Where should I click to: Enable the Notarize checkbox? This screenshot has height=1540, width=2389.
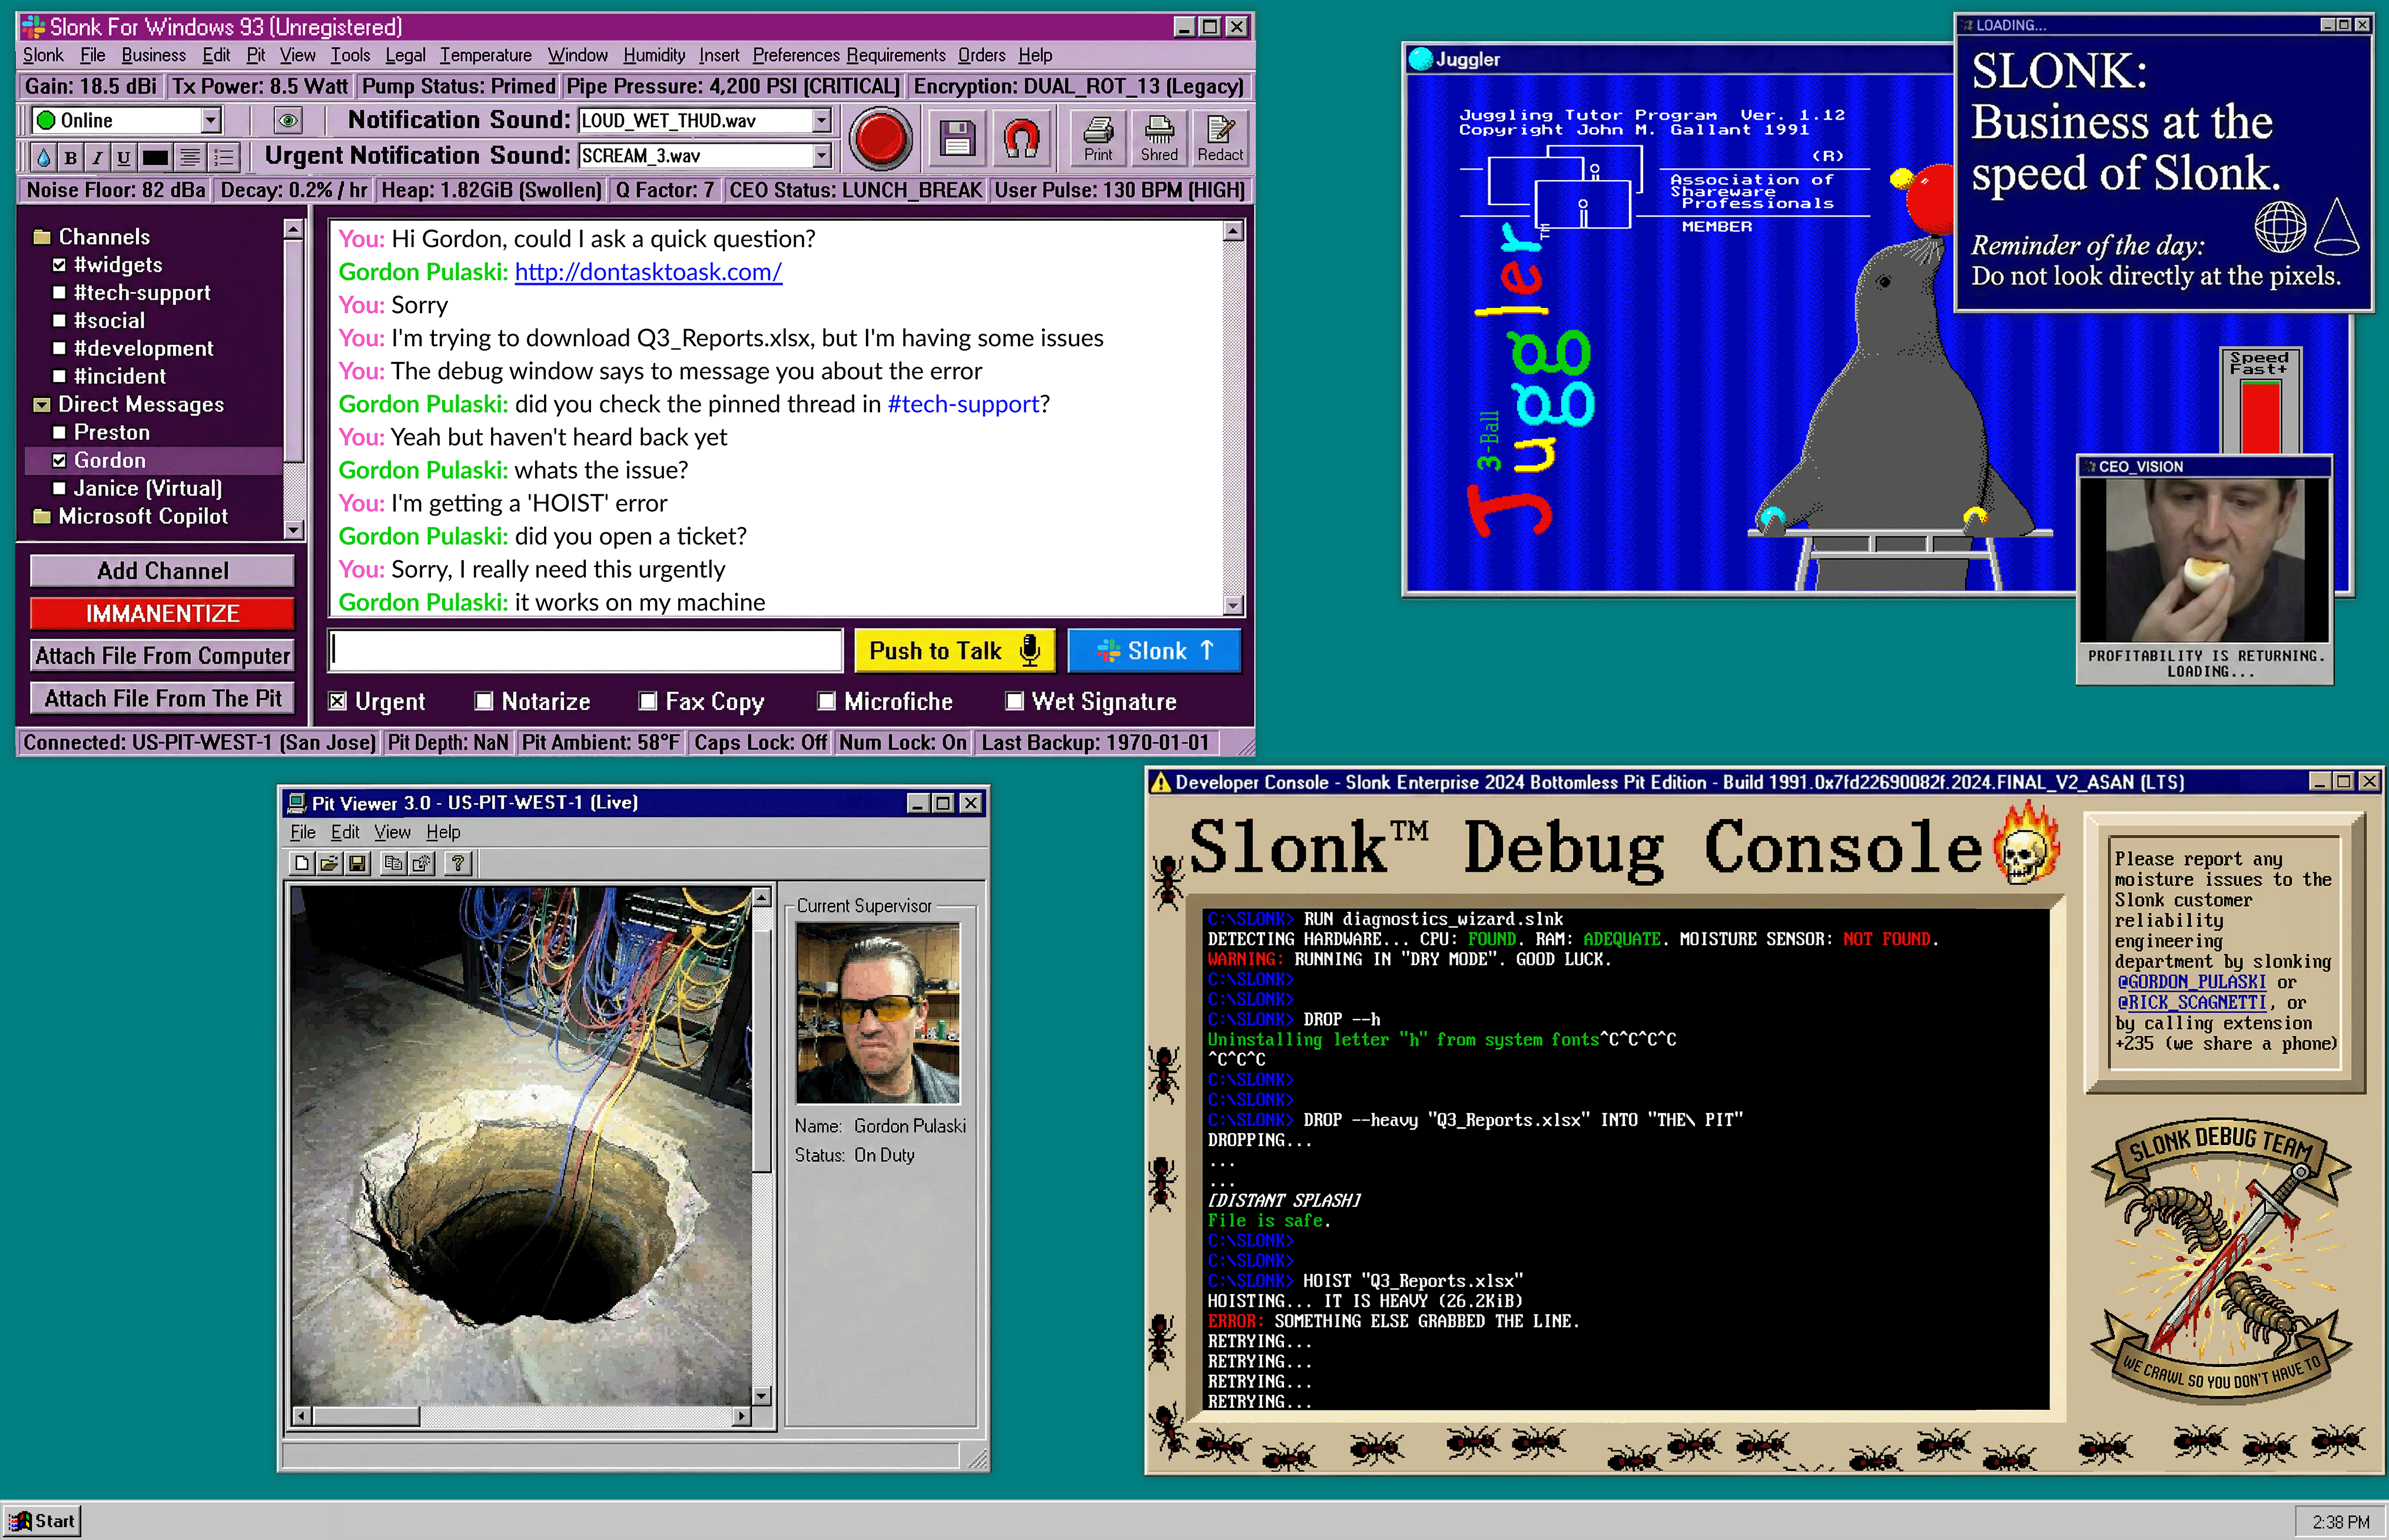484,701
